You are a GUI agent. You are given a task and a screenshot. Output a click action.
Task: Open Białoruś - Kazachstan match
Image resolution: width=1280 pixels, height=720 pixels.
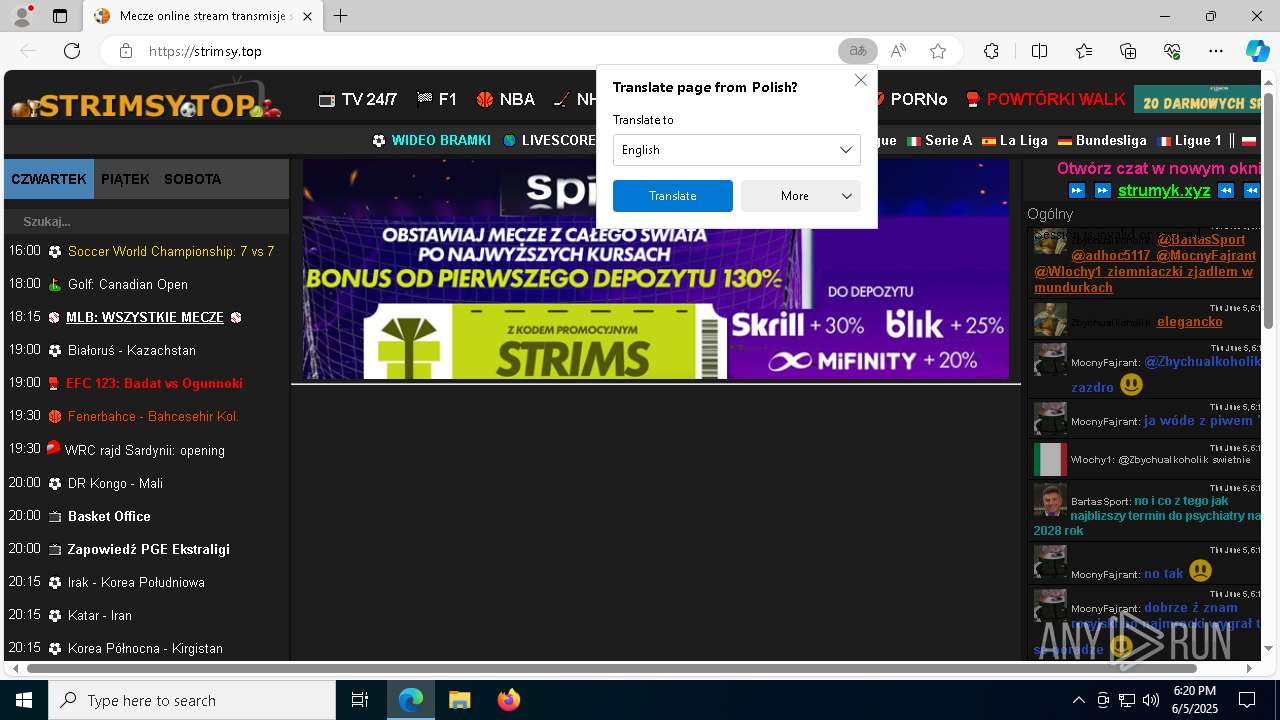click(x=132, y=350)
